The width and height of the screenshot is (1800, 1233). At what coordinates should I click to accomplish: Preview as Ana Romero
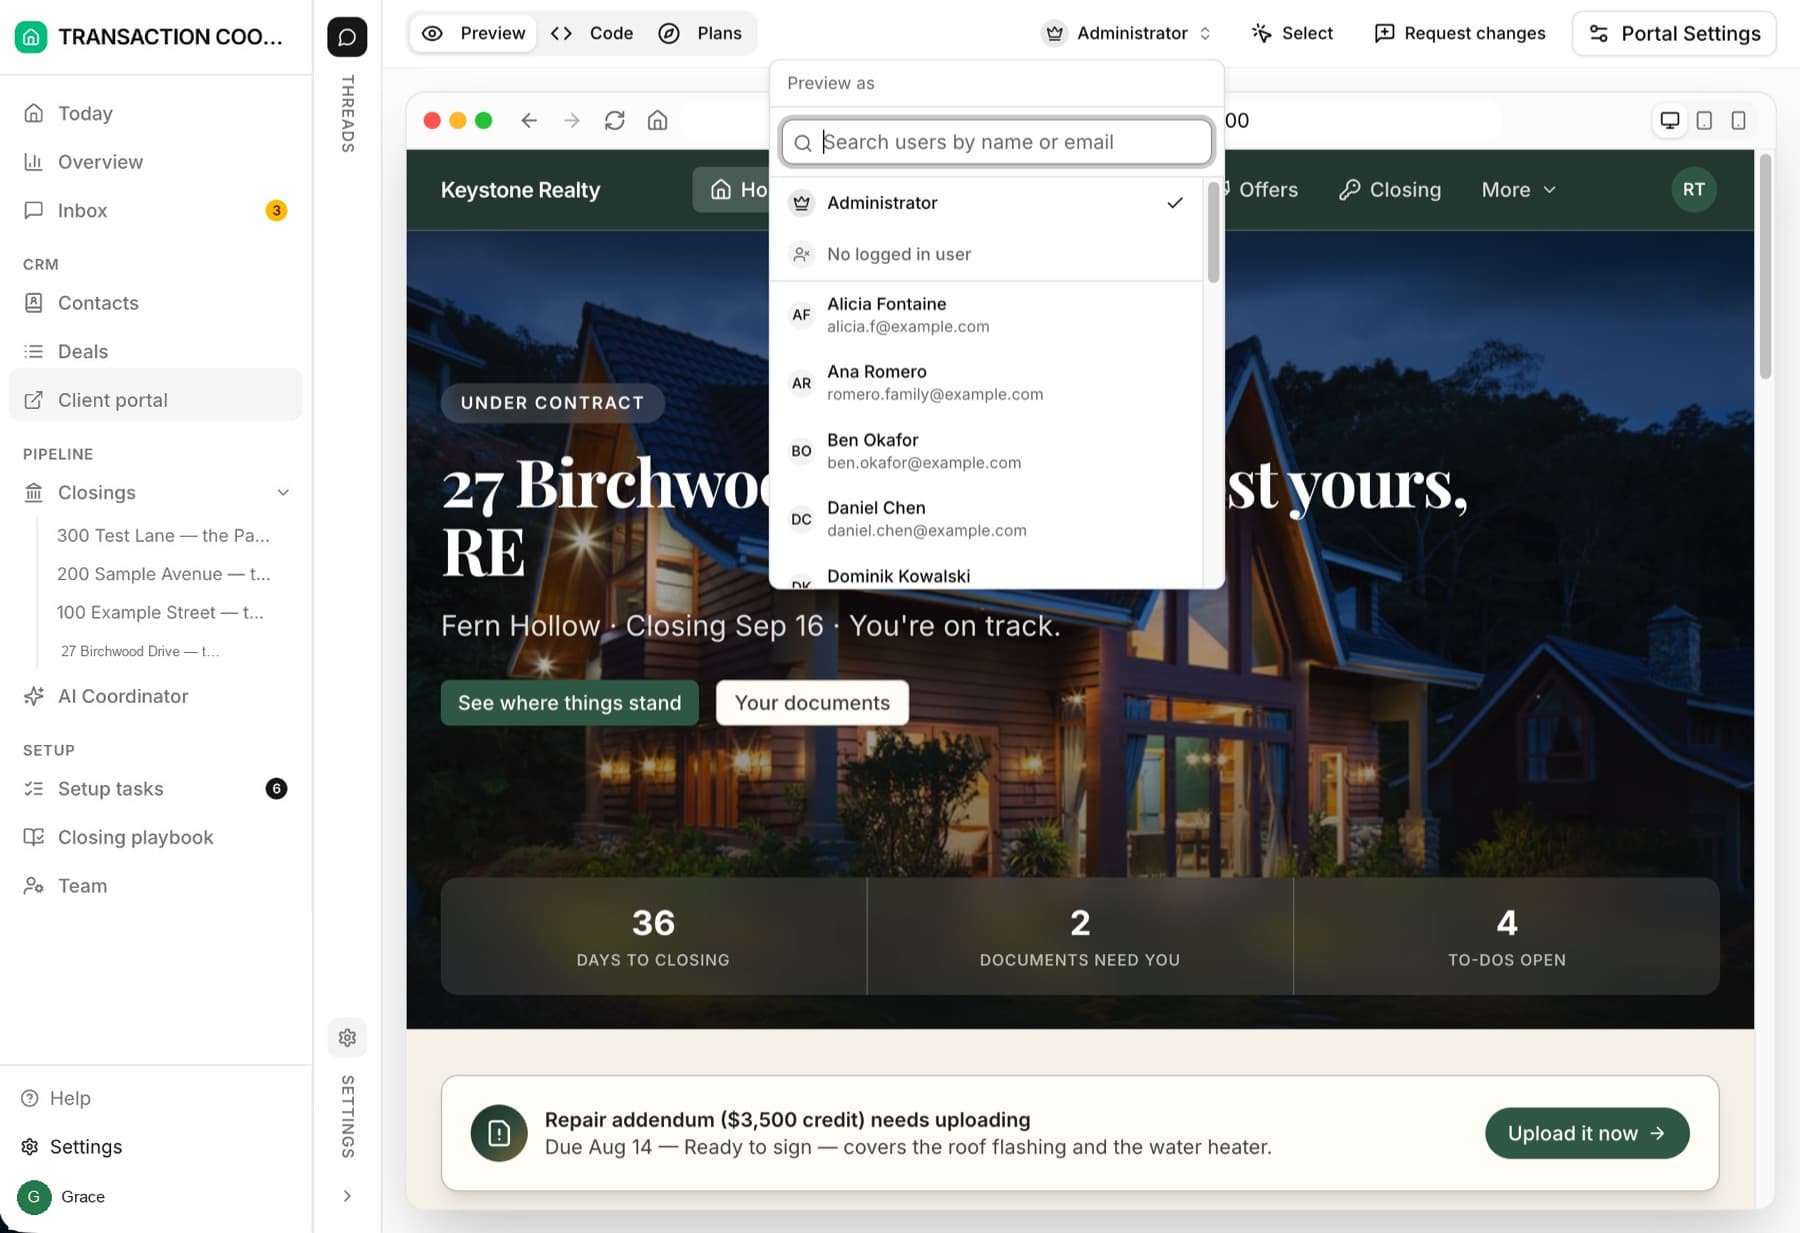click(x=986, y=382)
